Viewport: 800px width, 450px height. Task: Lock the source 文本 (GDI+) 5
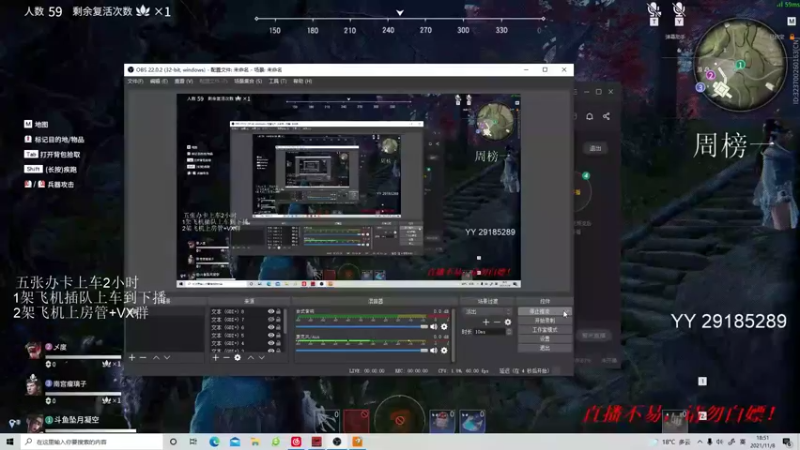tap(279, 335)
